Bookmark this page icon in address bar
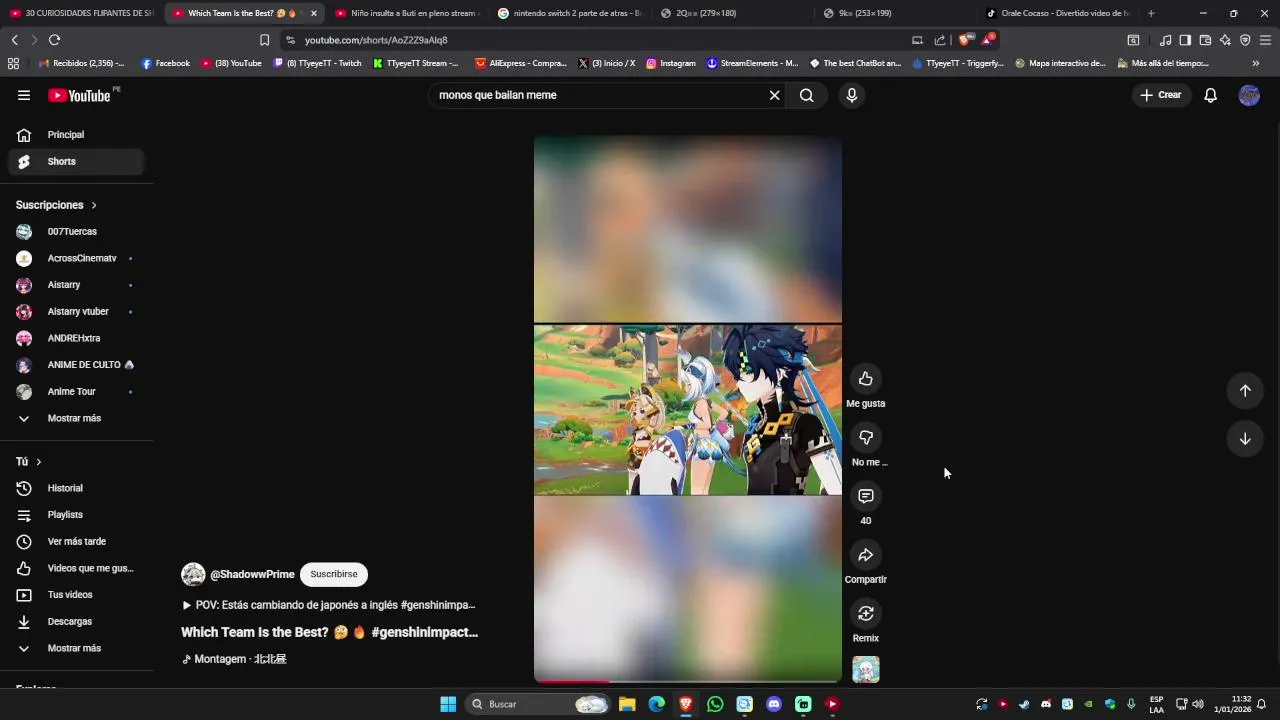The width and height of the screenshot is (1280, 720). coord(264,40)
